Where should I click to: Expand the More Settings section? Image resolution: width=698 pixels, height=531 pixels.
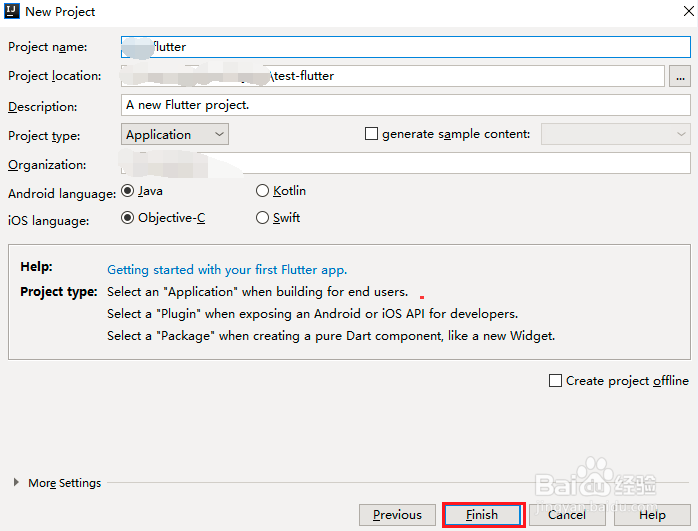click(x=16, y=482)
